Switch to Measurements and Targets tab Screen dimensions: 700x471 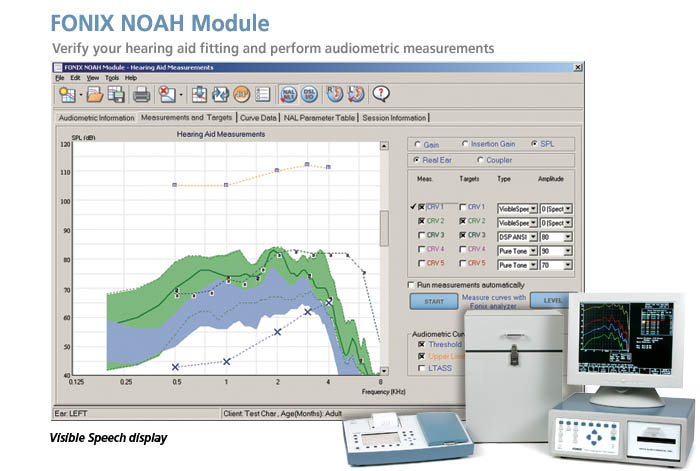pos(187,117)
